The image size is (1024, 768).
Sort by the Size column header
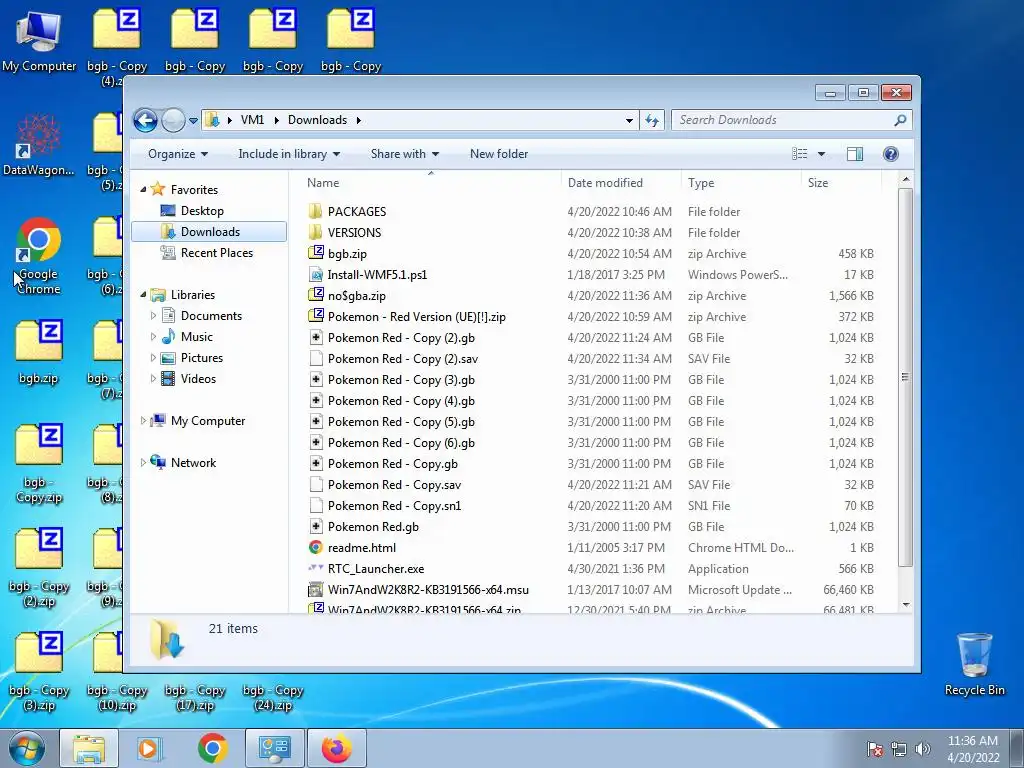840,183
